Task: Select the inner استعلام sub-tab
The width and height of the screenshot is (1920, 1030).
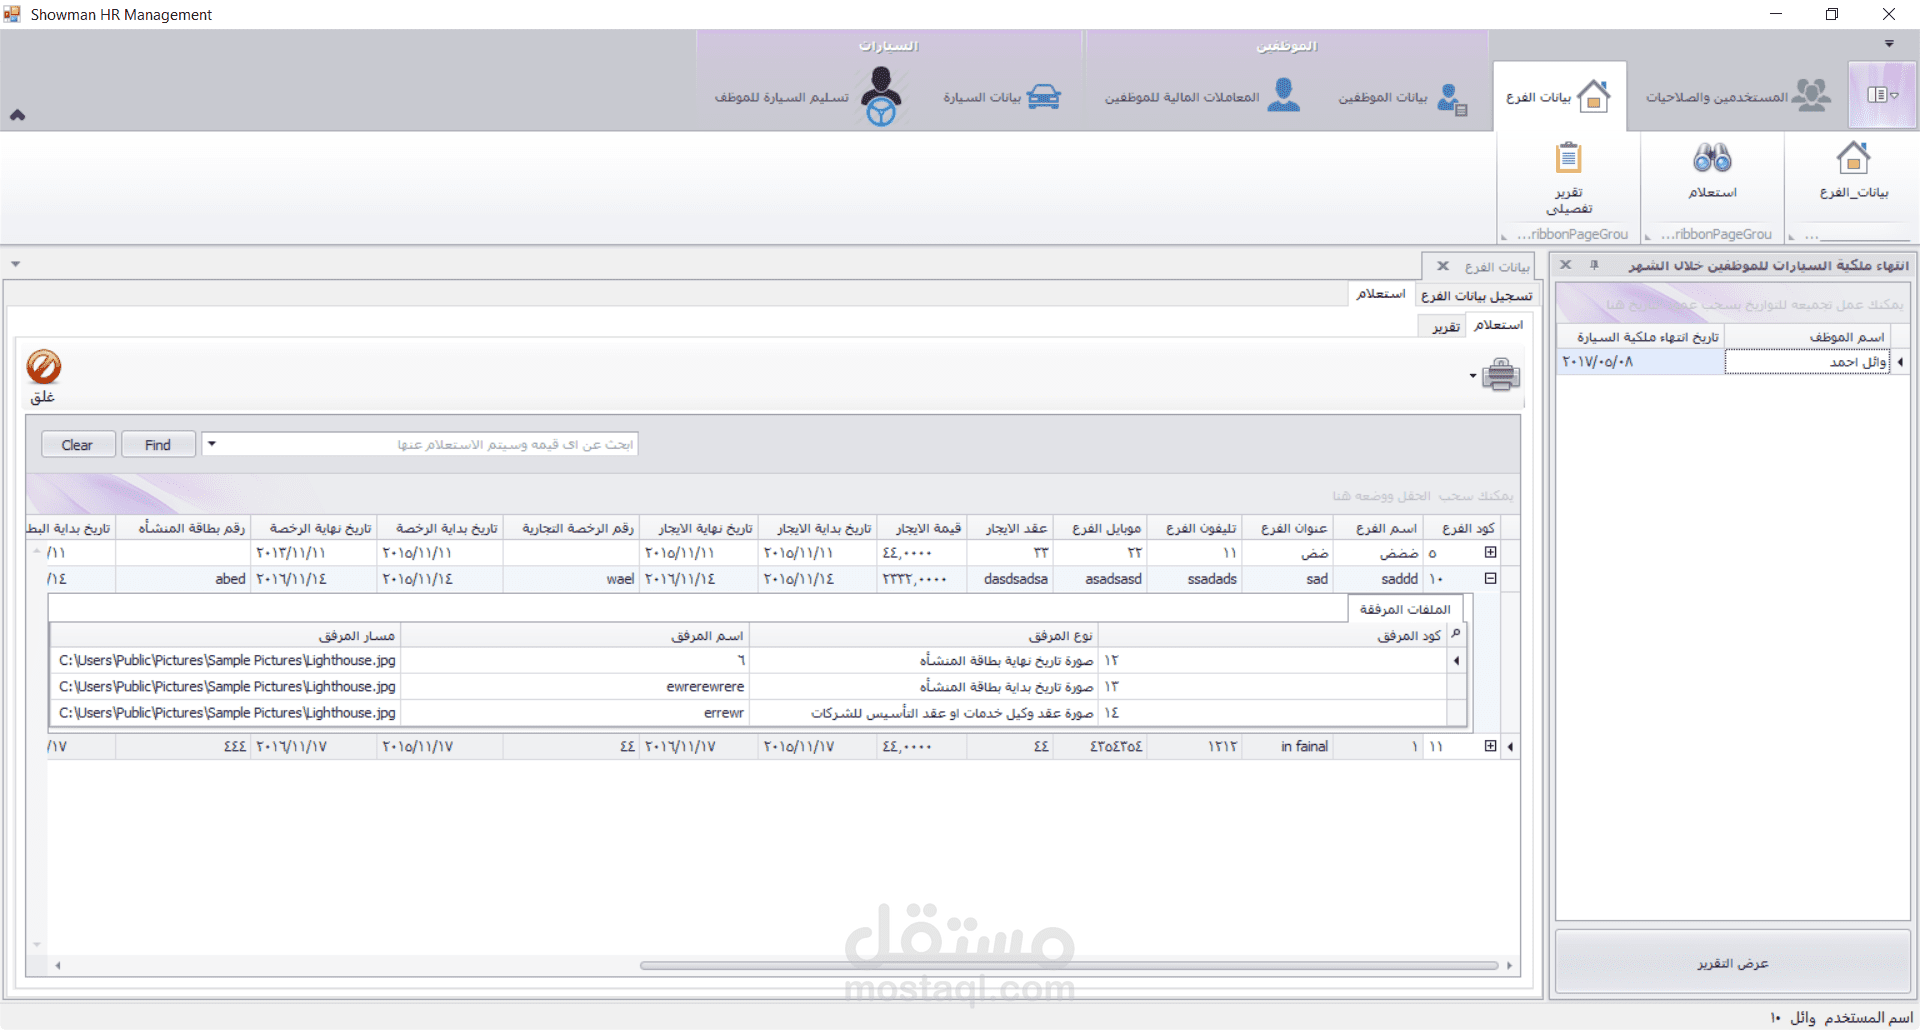Action: [1498, 325]
